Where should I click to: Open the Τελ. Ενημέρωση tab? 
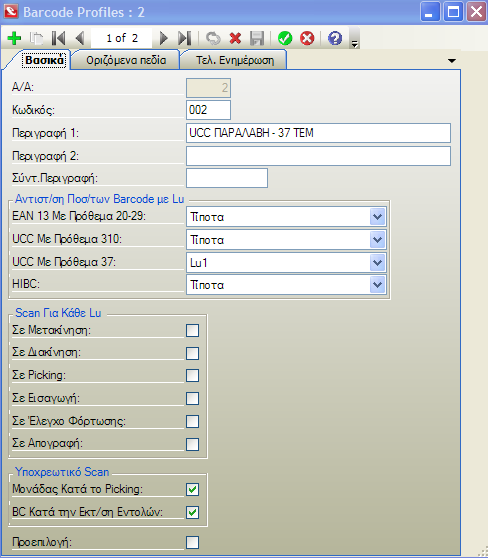[x=235, y=60]
